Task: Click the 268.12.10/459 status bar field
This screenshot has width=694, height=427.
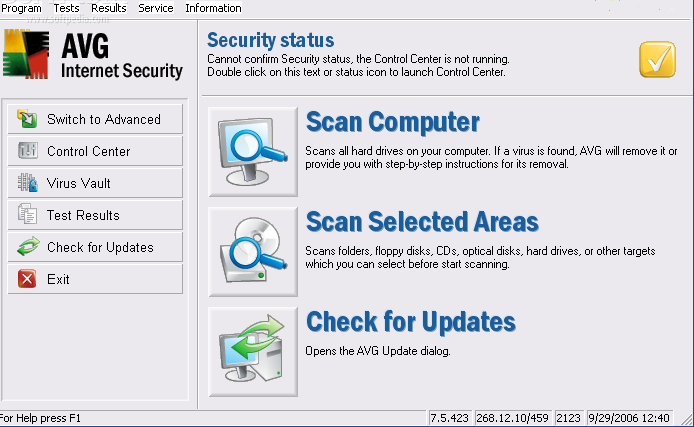Action: click(513, 418)
